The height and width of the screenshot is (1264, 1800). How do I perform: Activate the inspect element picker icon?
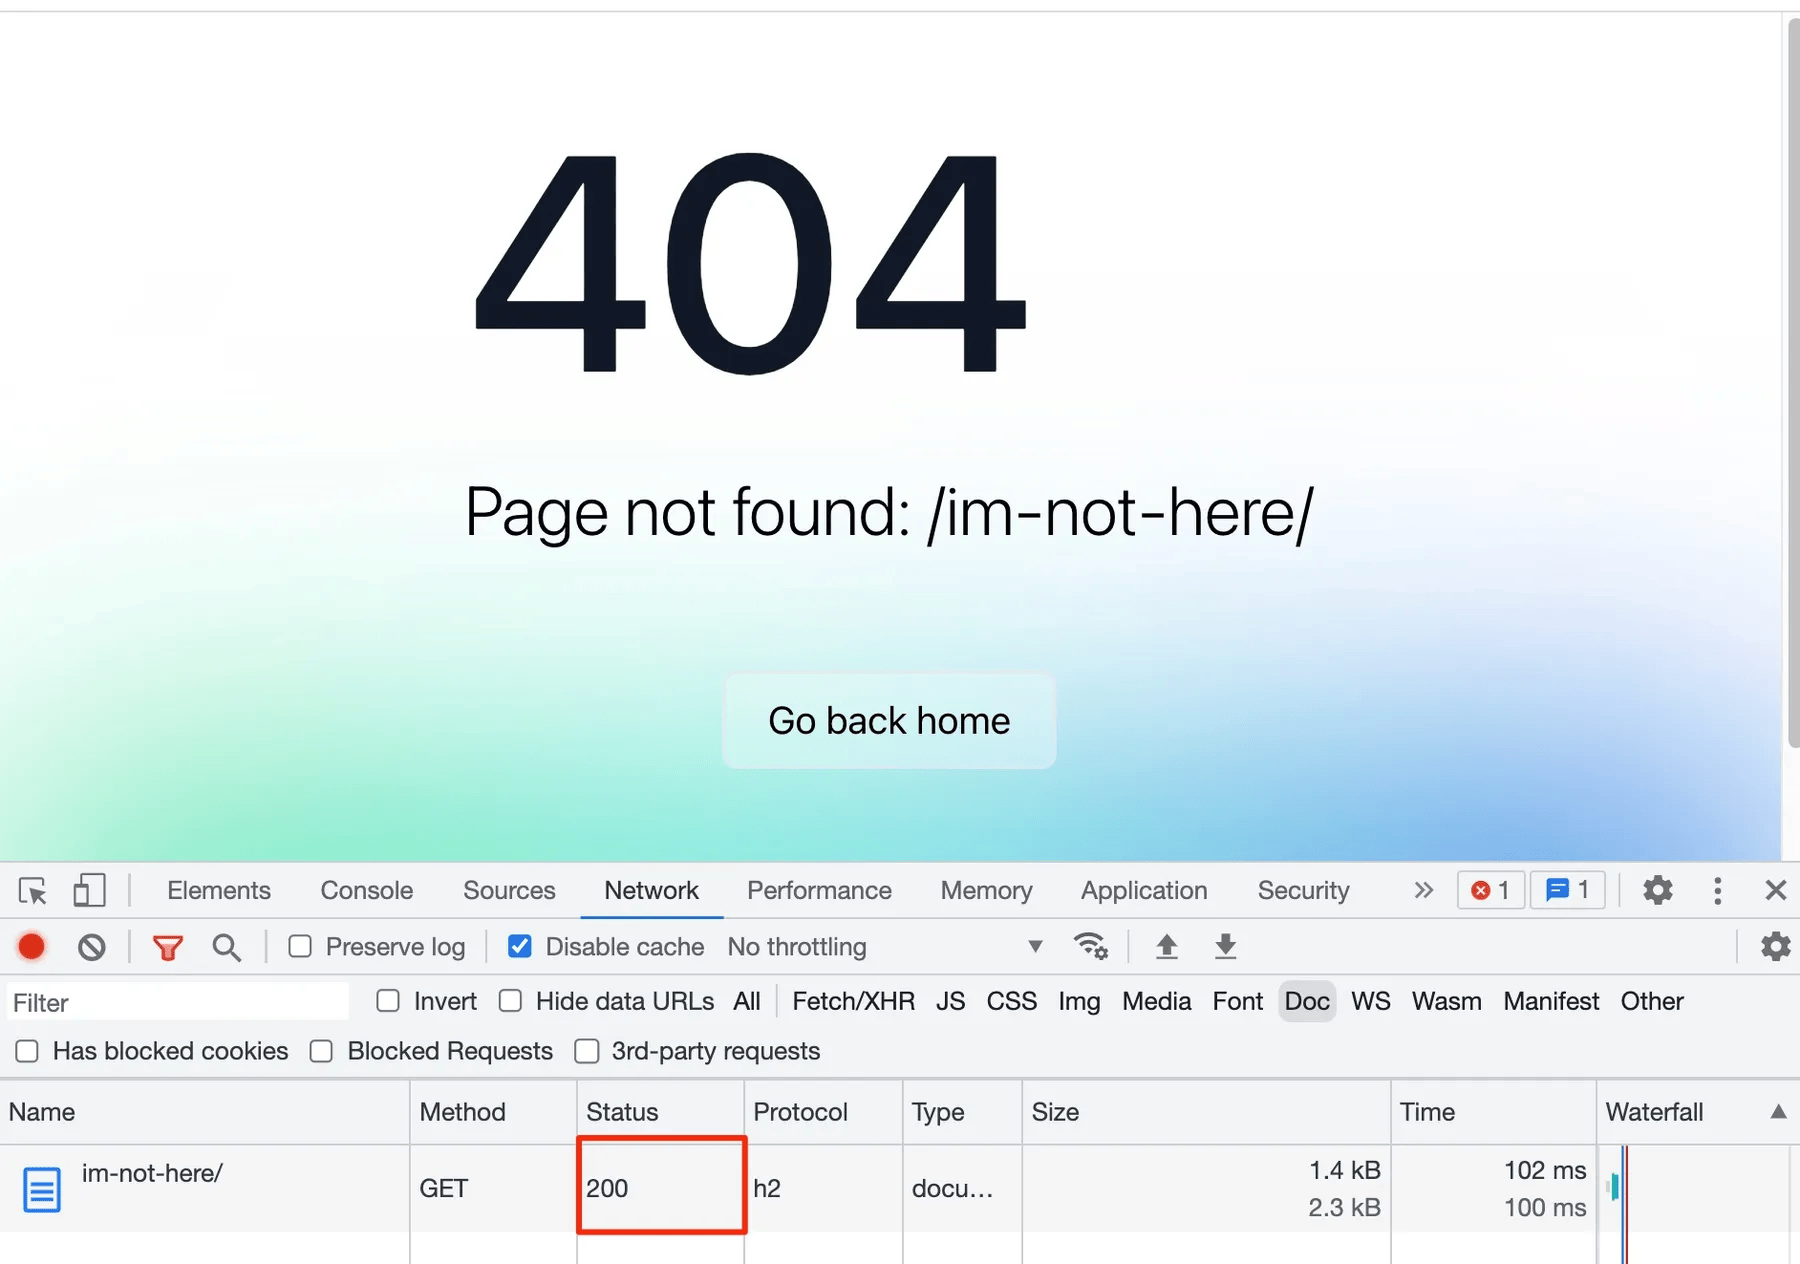coord(32,890)
